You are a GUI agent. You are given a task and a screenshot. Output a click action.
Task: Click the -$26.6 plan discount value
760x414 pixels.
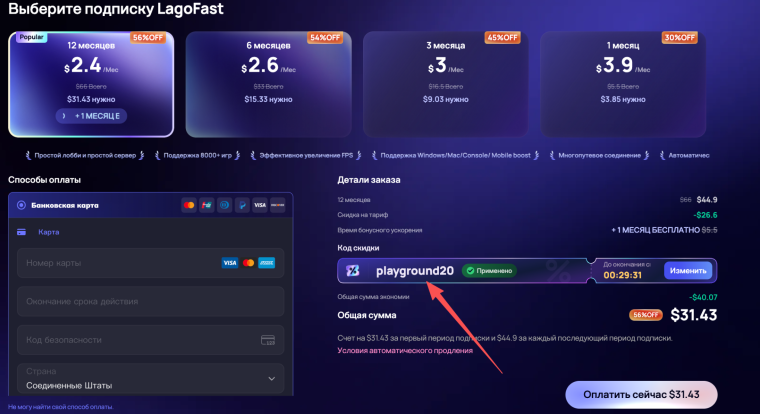pos(705,215)
